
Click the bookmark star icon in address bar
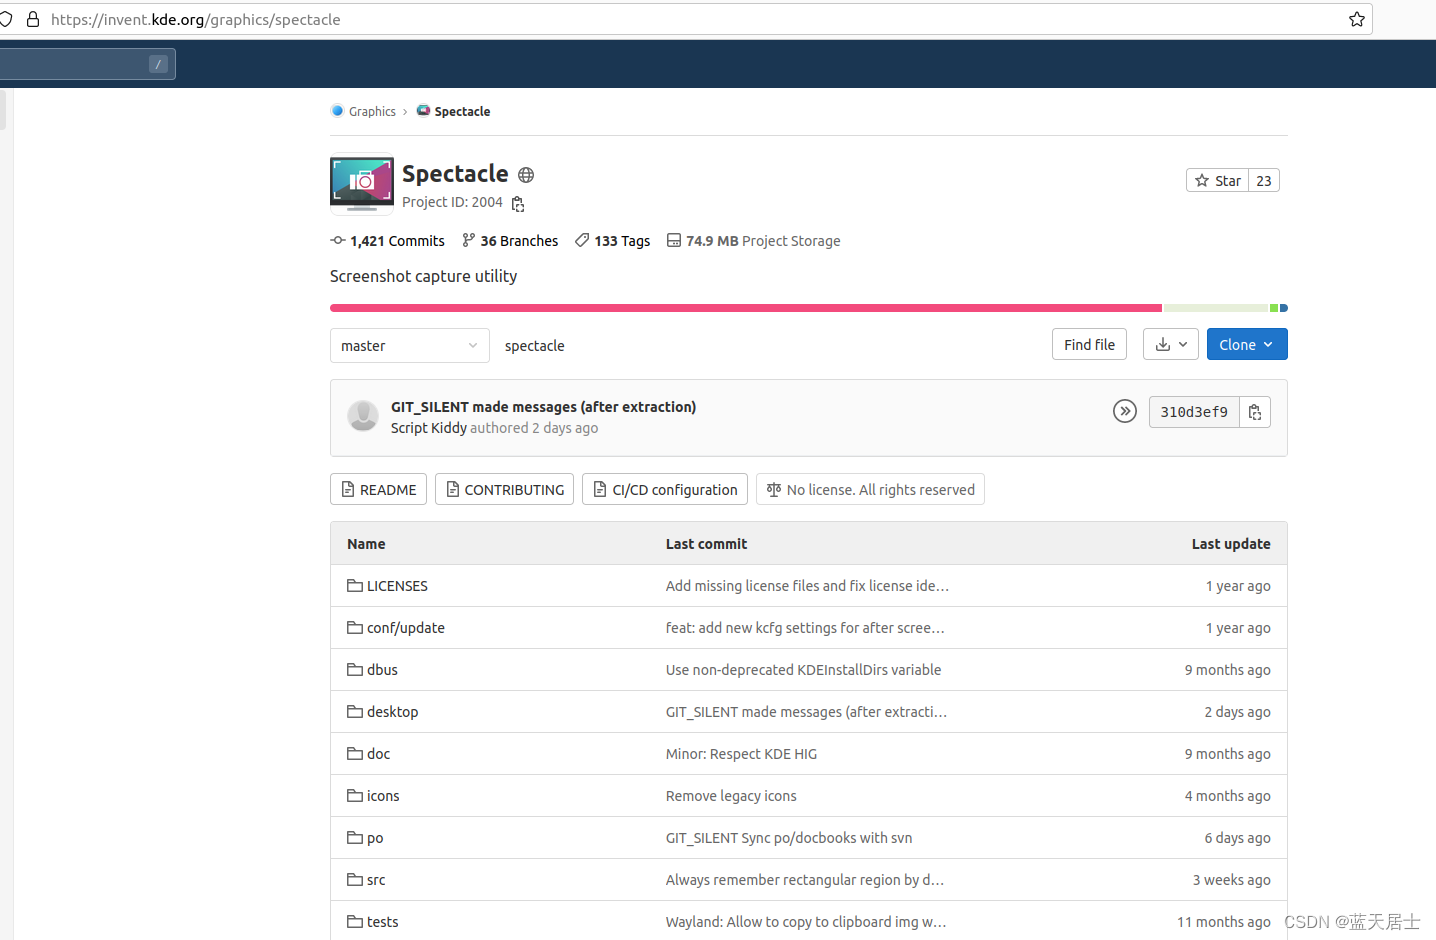click(1357, 19)
